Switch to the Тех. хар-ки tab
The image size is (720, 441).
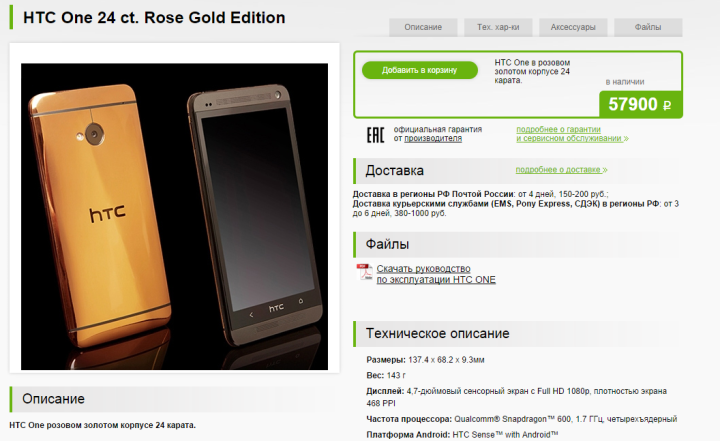click(x=498, y=27)
